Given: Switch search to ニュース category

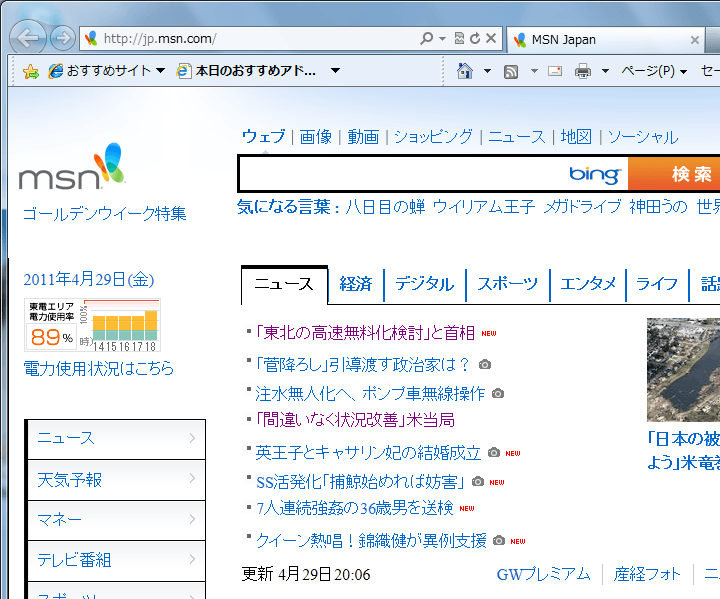Looking at the screenshot, I should [517, 137].
